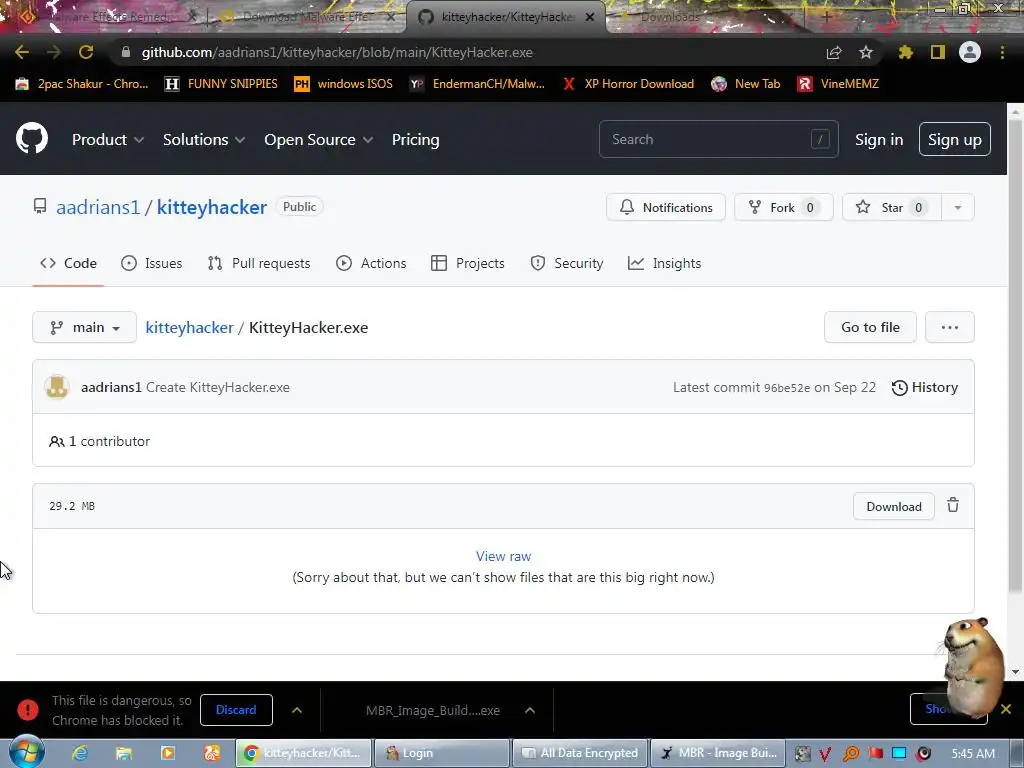This screenshot has width=1024, height=768.
Task: Switch to the Security tab
Action: (567, 263)
